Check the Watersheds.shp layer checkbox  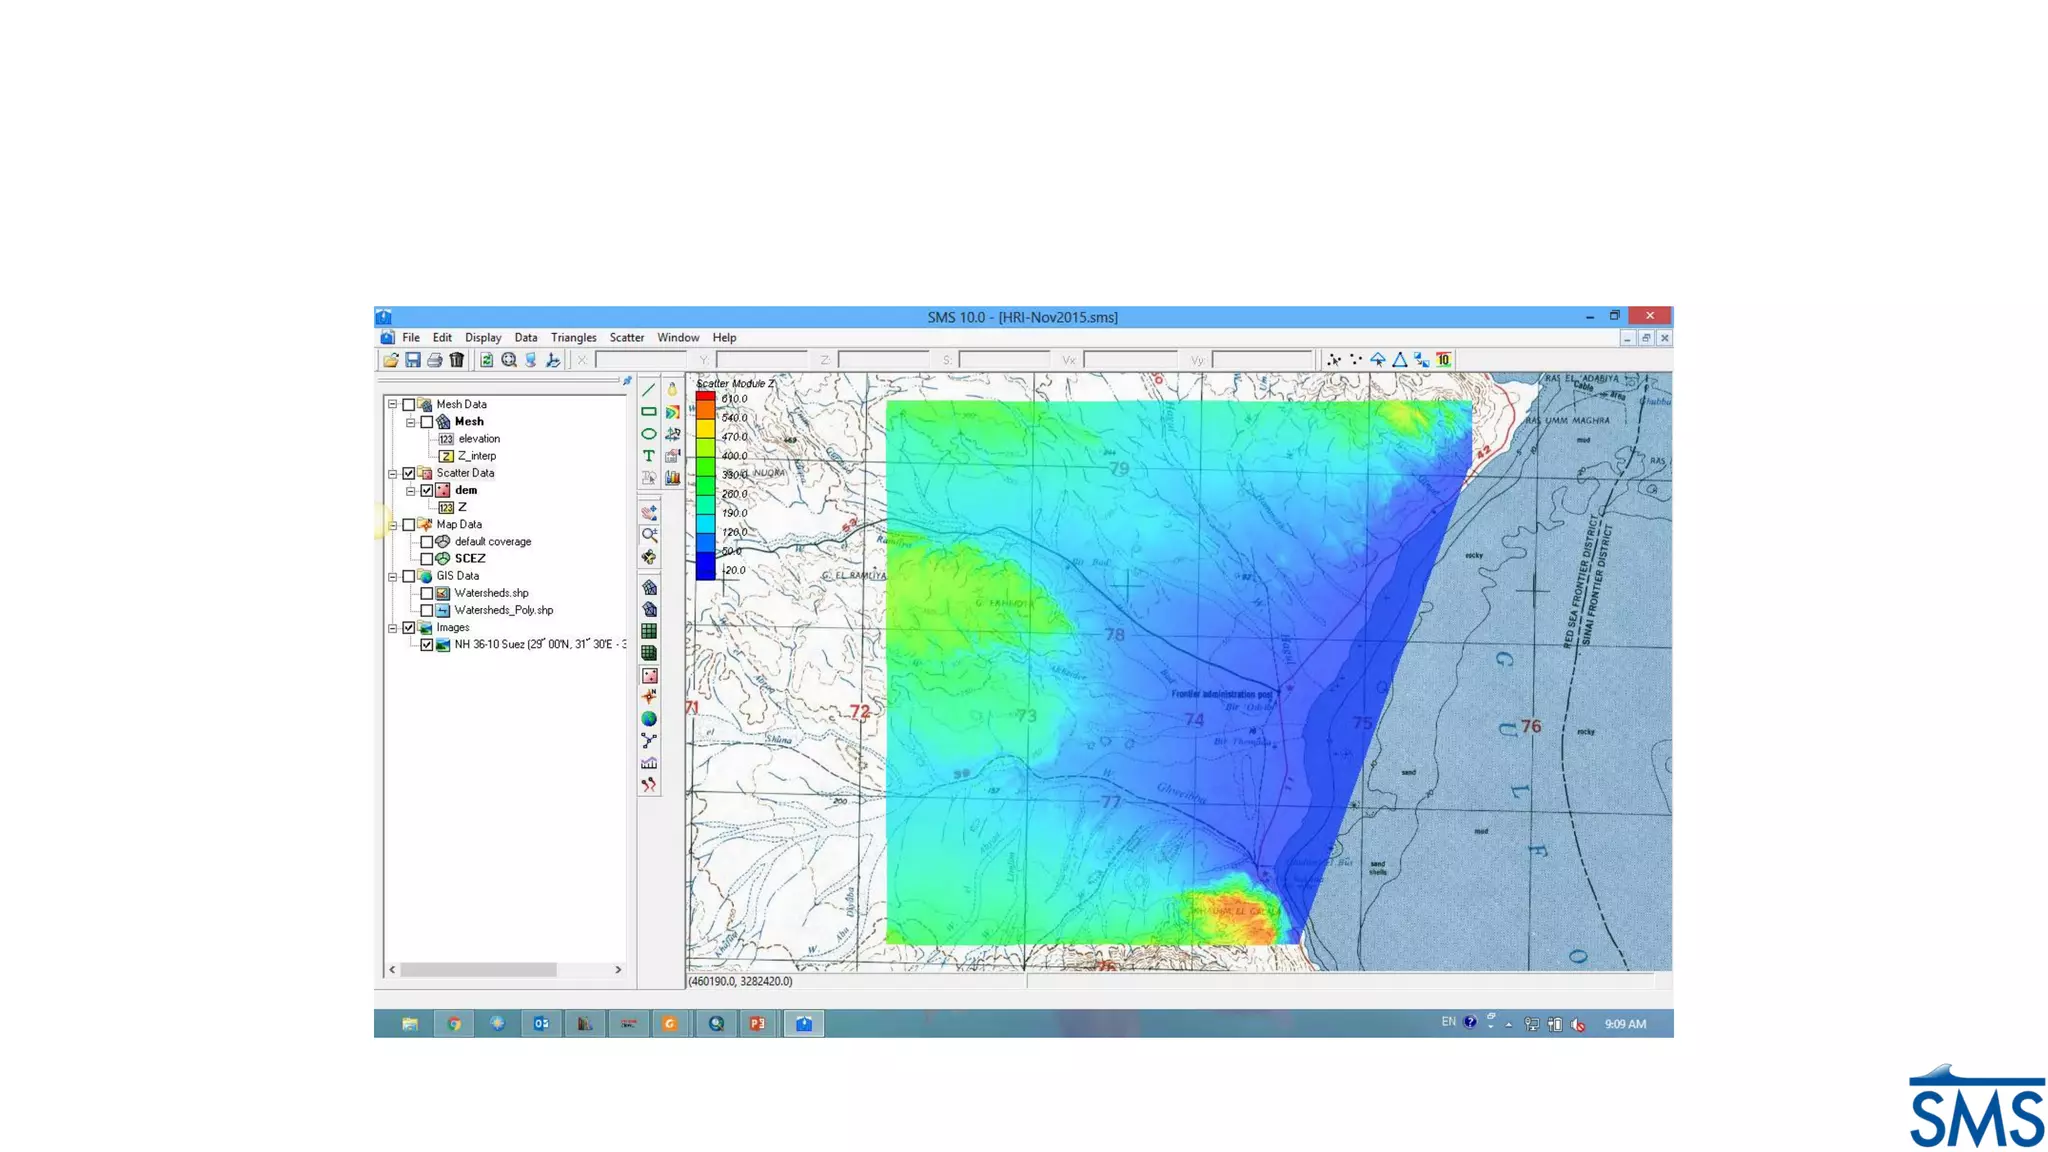pos(427,593)
